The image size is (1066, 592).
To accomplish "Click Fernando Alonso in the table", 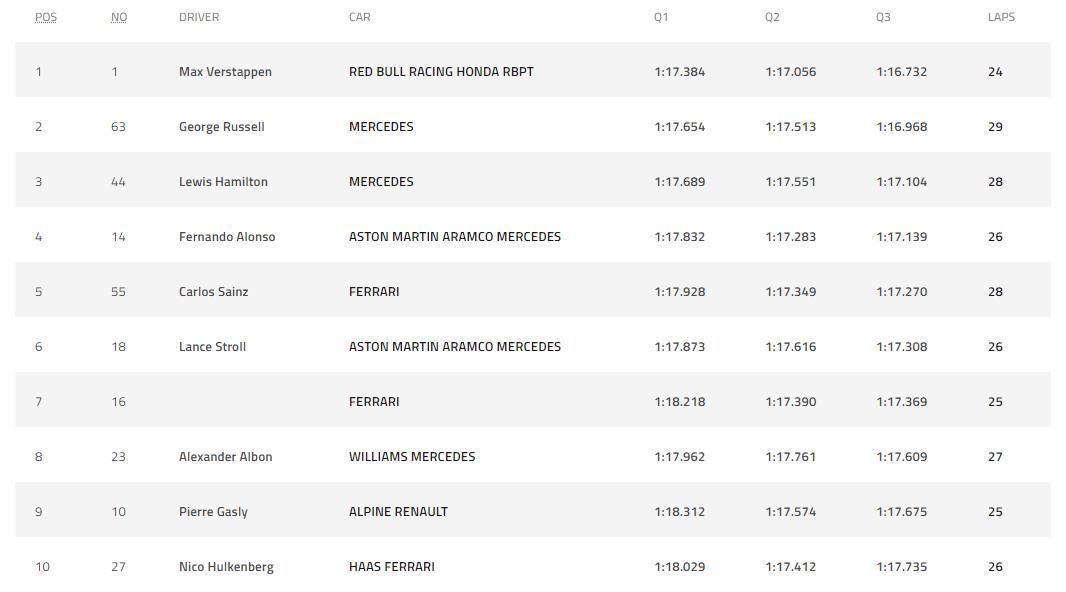I will [x=227, y=237].
